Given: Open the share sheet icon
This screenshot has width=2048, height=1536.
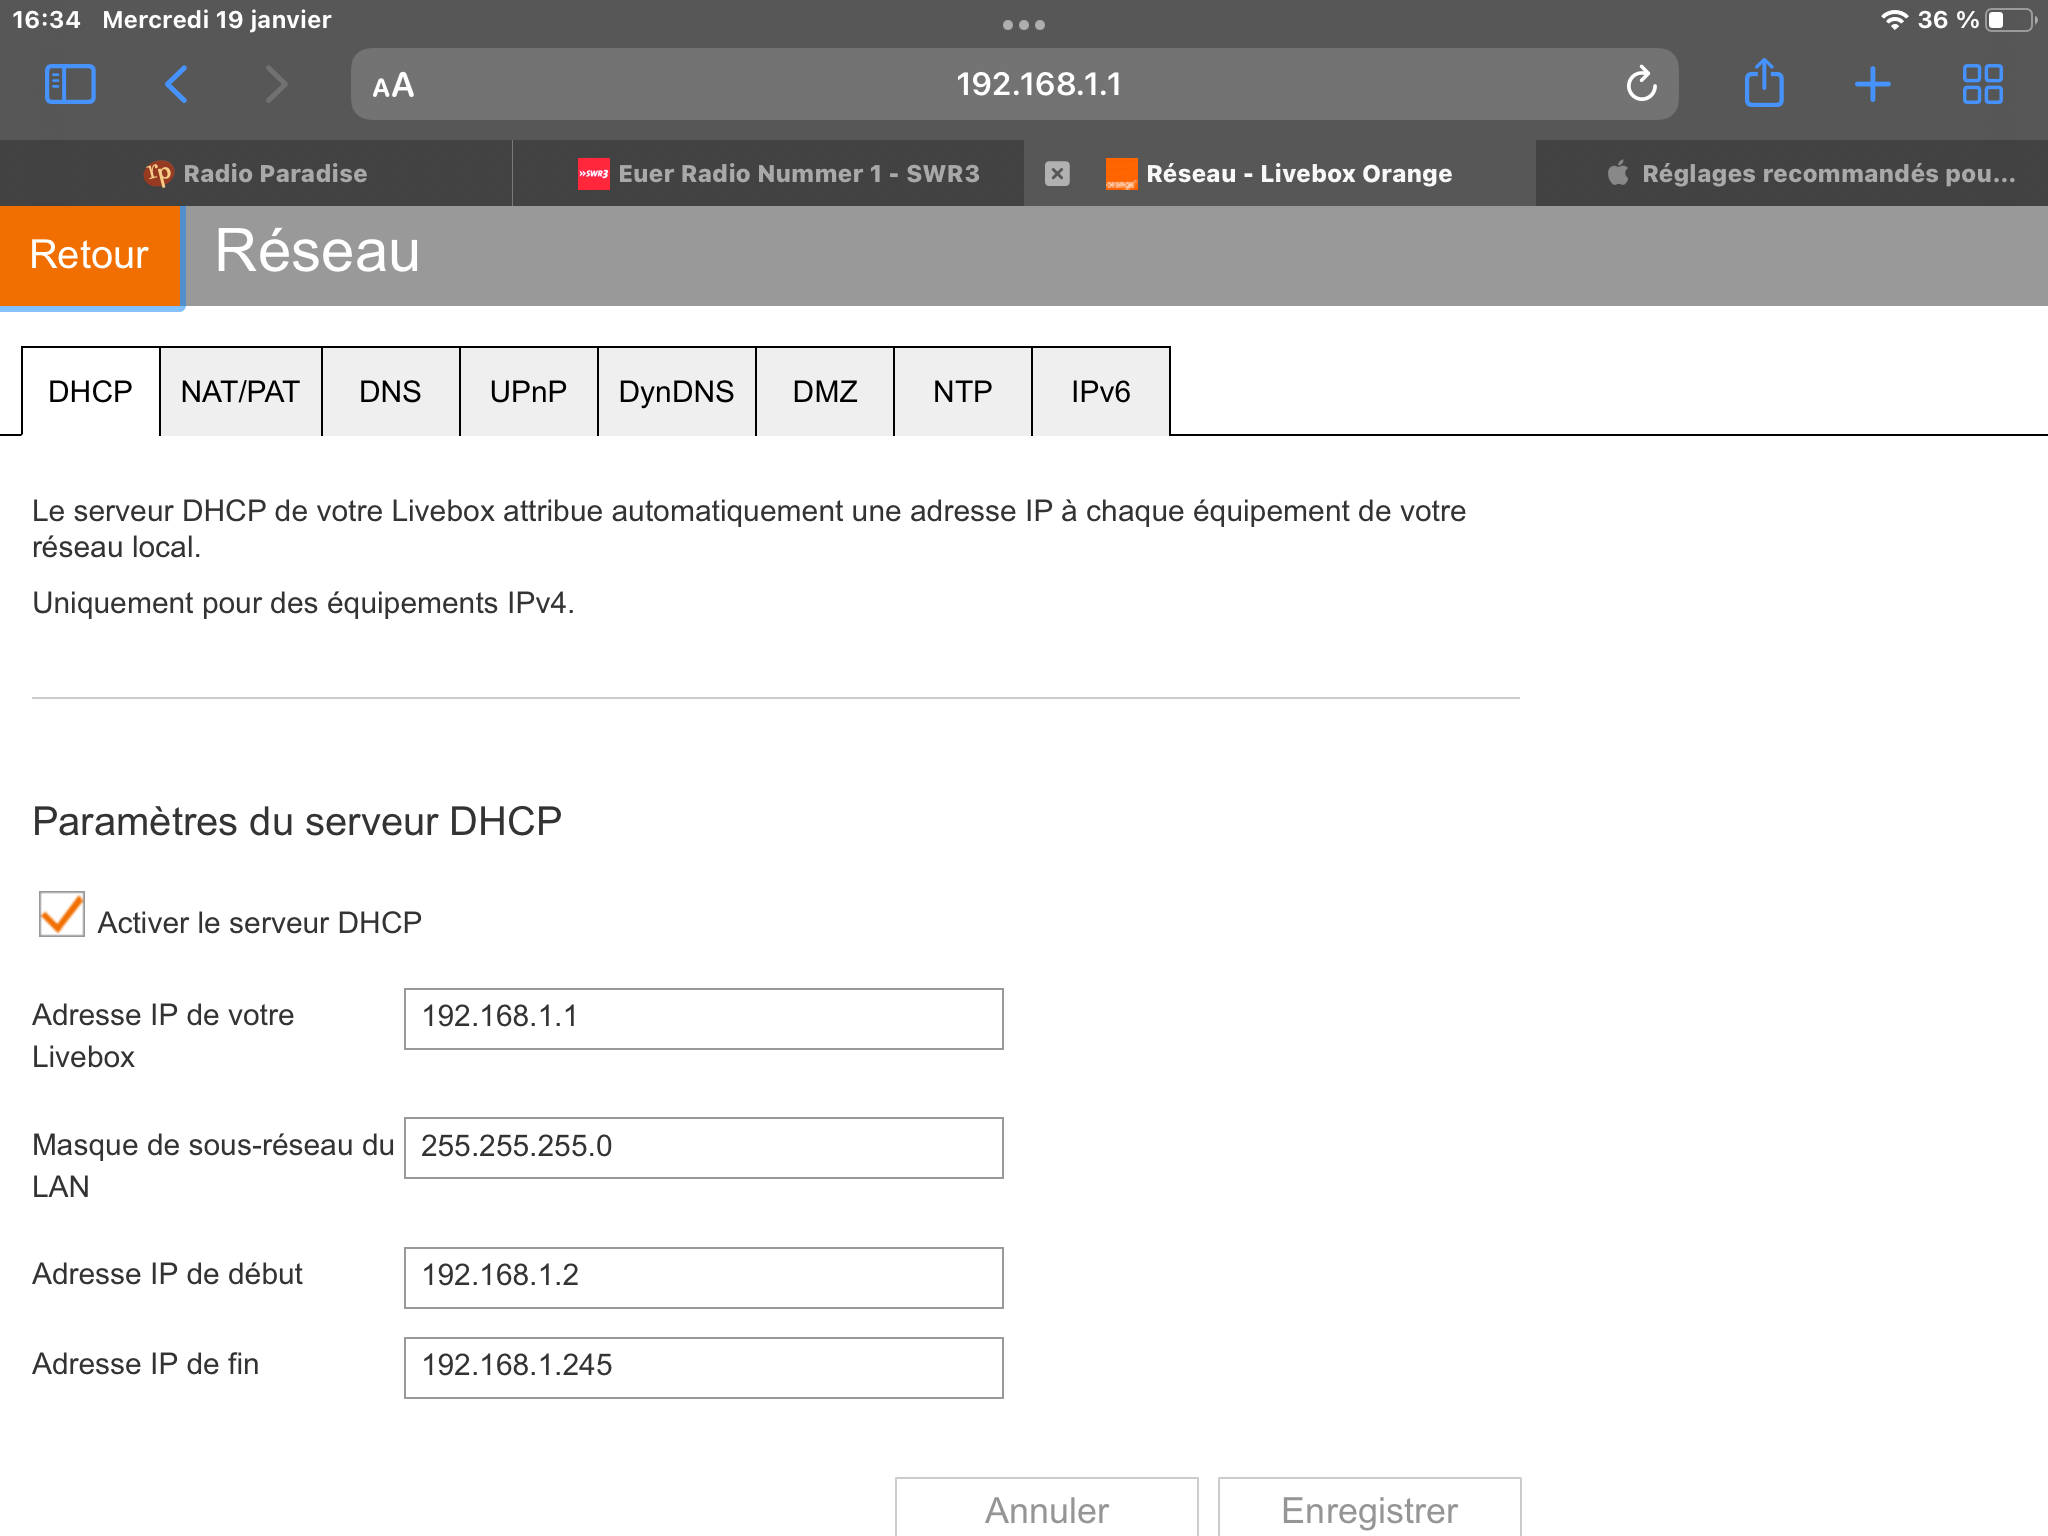Looking at the screenshot, I should coord(1764,84).
